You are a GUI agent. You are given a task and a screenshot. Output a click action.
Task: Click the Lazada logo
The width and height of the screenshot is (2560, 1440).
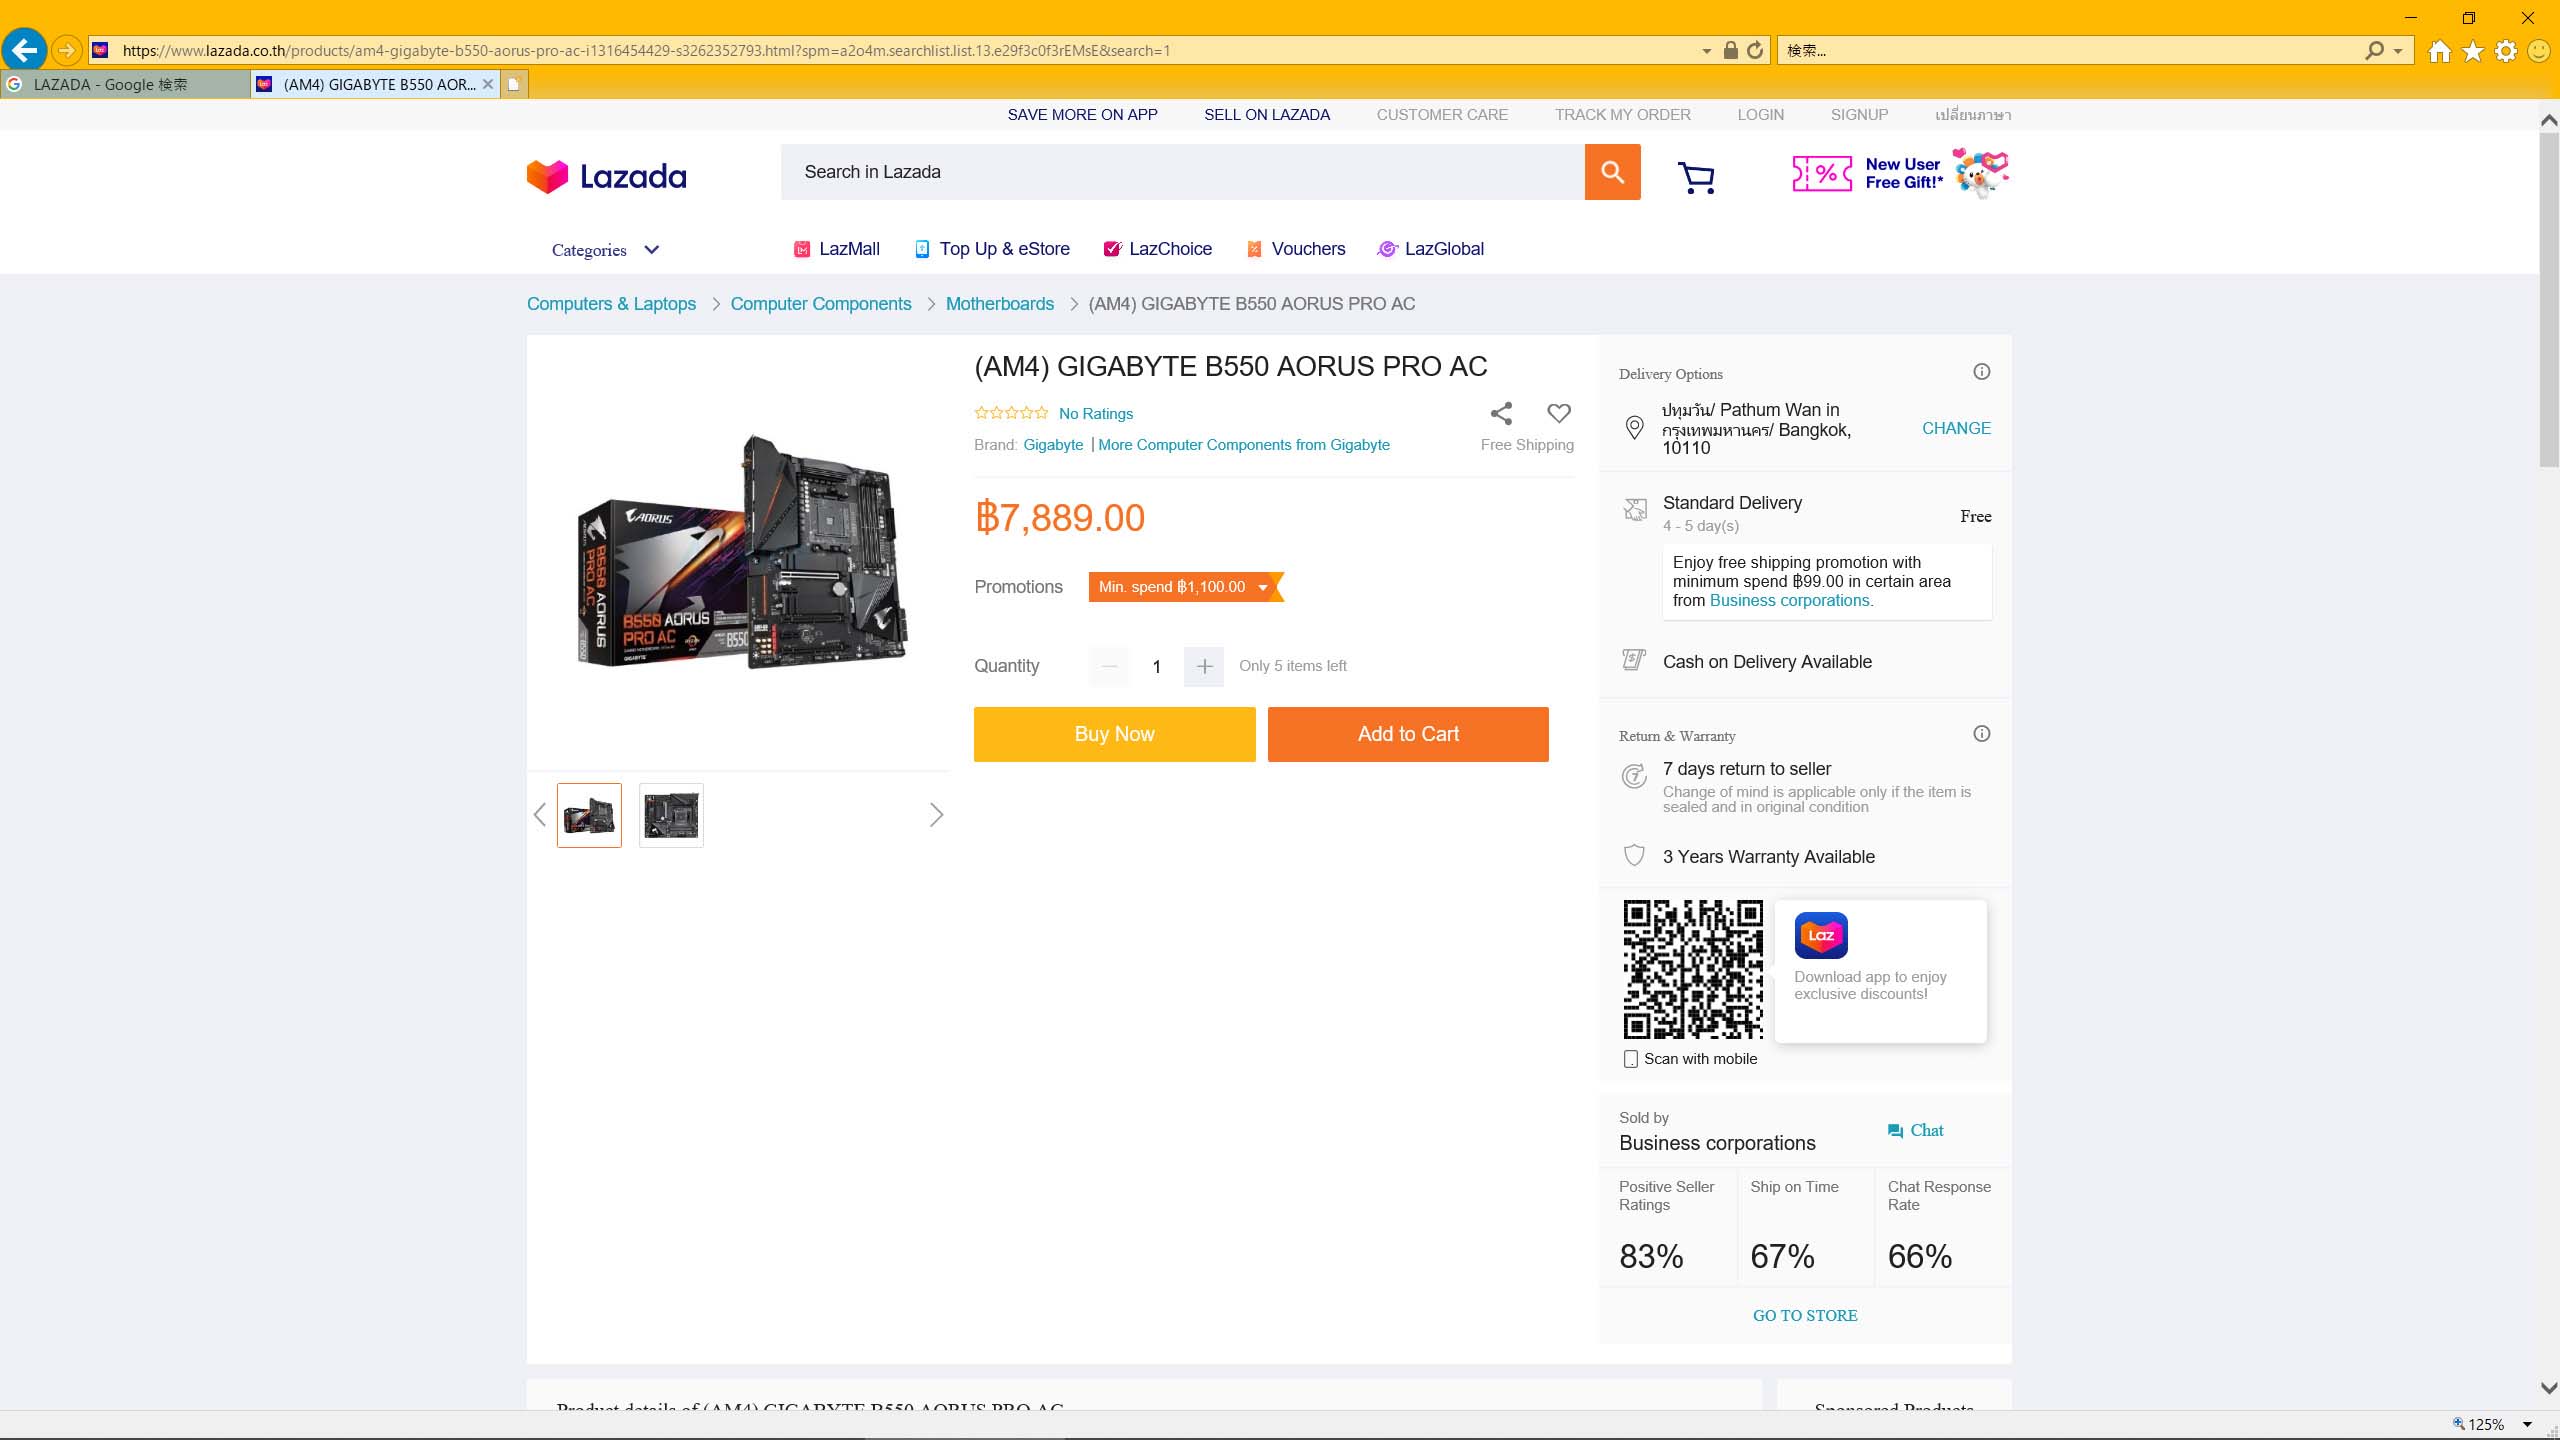pos(606,177)
